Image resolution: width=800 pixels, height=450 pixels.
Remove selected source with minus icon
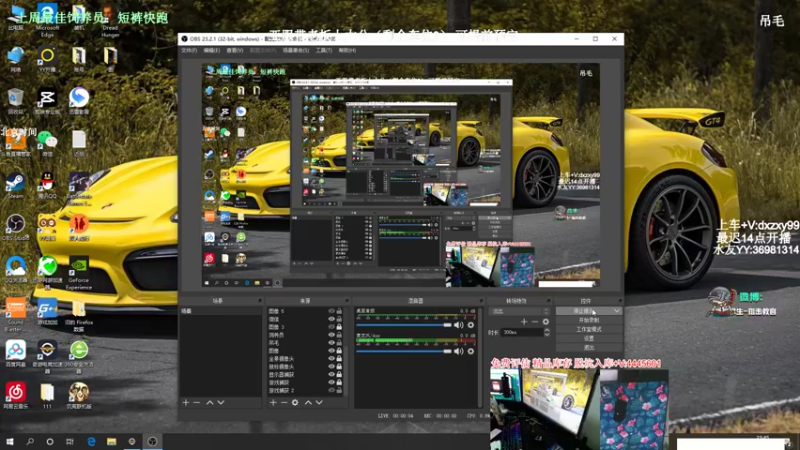click(284, 403)
